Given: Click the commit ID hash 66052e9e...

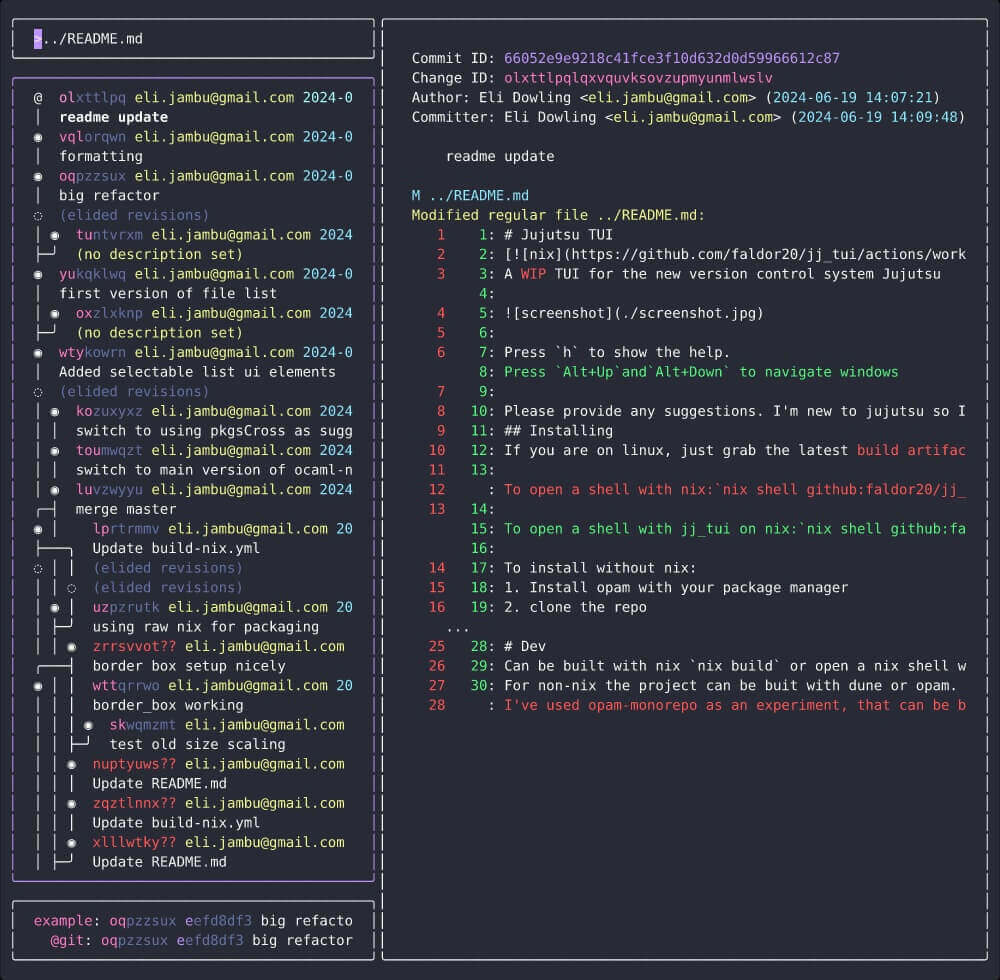Looking at the screenshot, I should tap(672, 58).
